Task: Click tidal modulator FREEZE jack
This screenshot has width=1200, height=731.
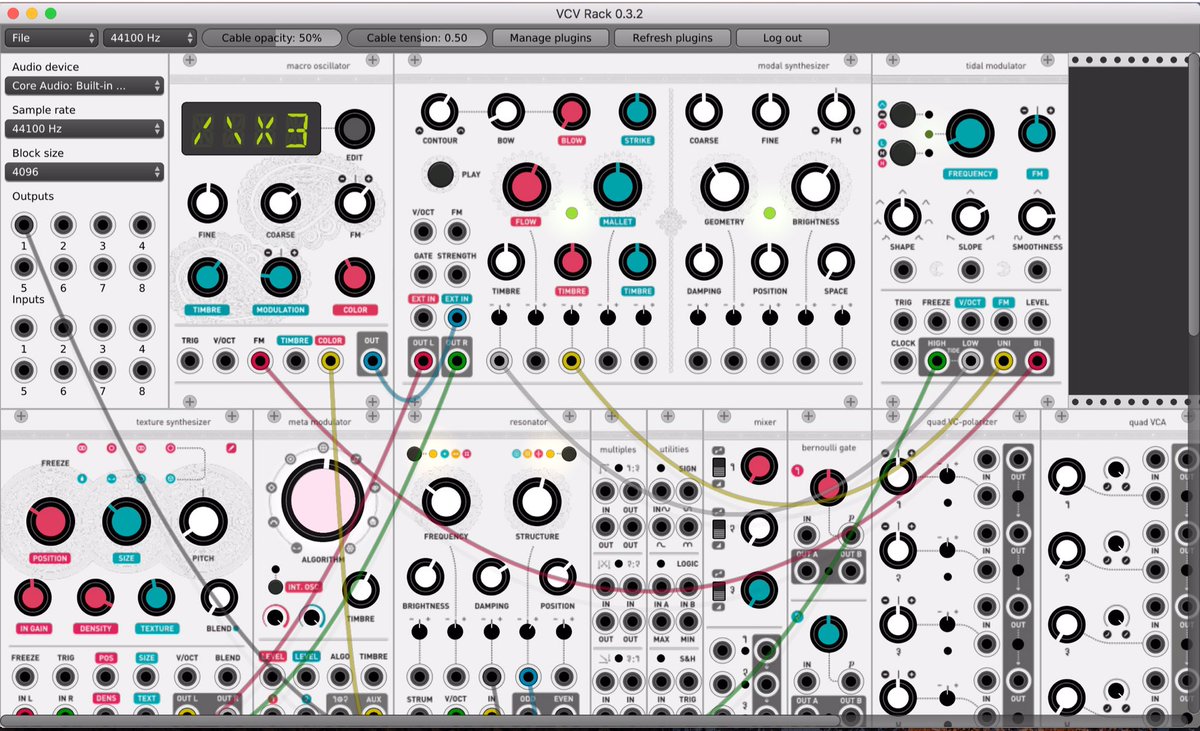Action: click(x=937, y=320)
